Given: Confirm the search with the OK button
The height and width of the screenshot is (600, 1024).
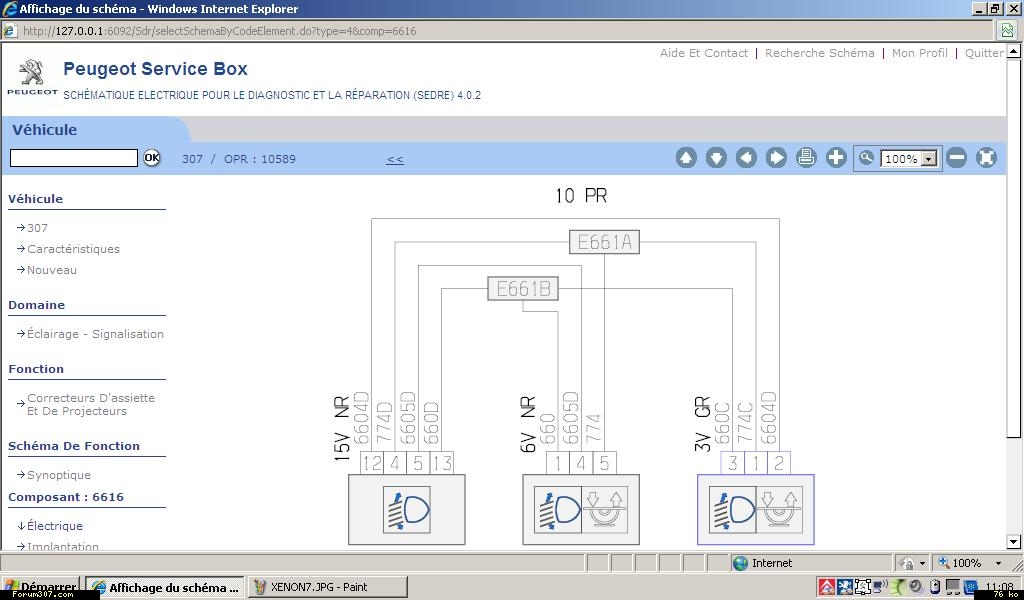Looking at the screenshot, I should tap(152, 157).
